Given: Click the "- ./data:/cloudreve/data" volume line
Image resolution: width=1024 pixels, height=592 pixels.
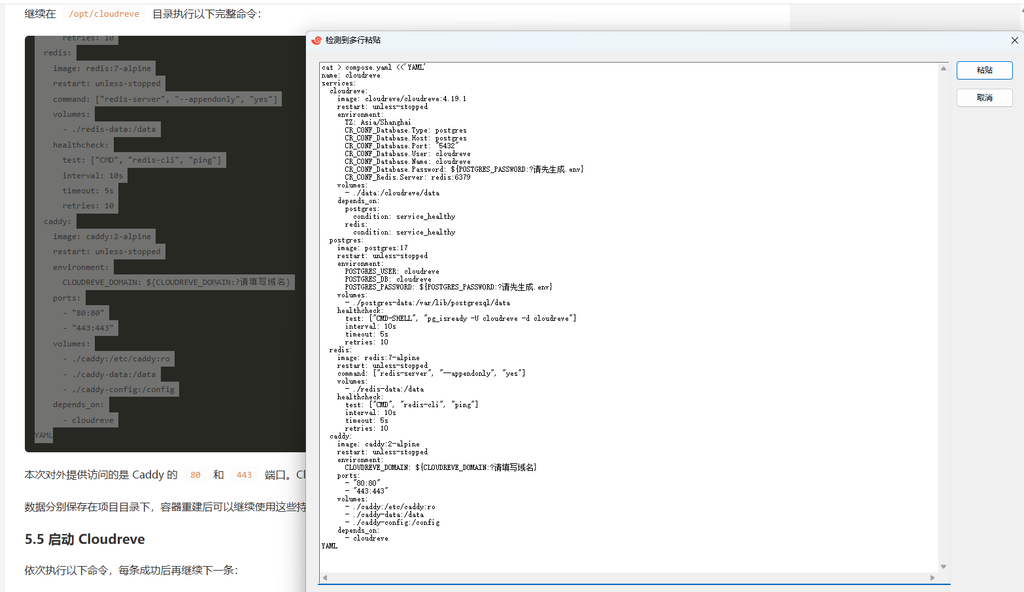Looking at the screenshot, I should click(x=392, y=193).
